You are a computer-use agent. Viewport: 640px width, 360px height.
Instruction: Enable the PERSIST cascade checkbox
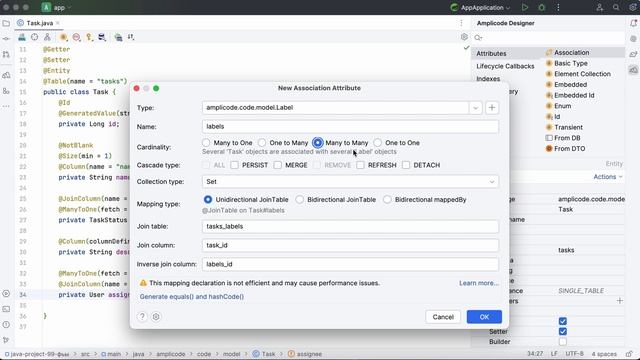tap(234, 165)
